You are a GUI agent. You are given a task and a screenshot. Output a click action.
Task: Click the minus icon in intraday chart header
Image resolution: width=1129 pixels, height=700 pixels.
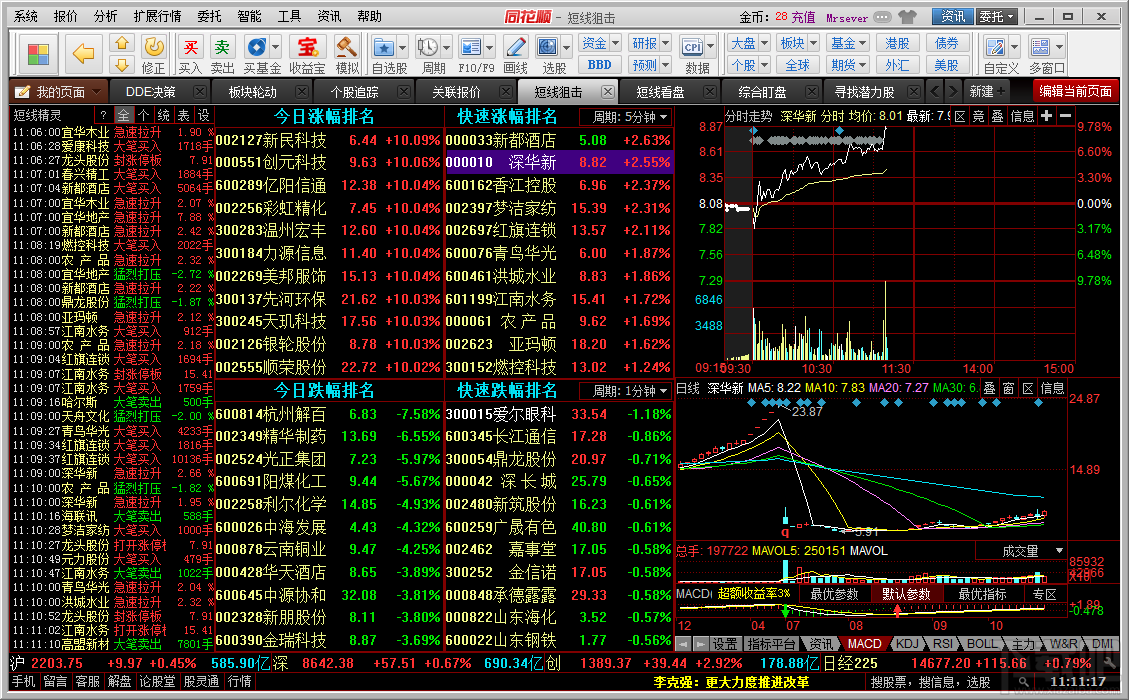click(1066, 116)
